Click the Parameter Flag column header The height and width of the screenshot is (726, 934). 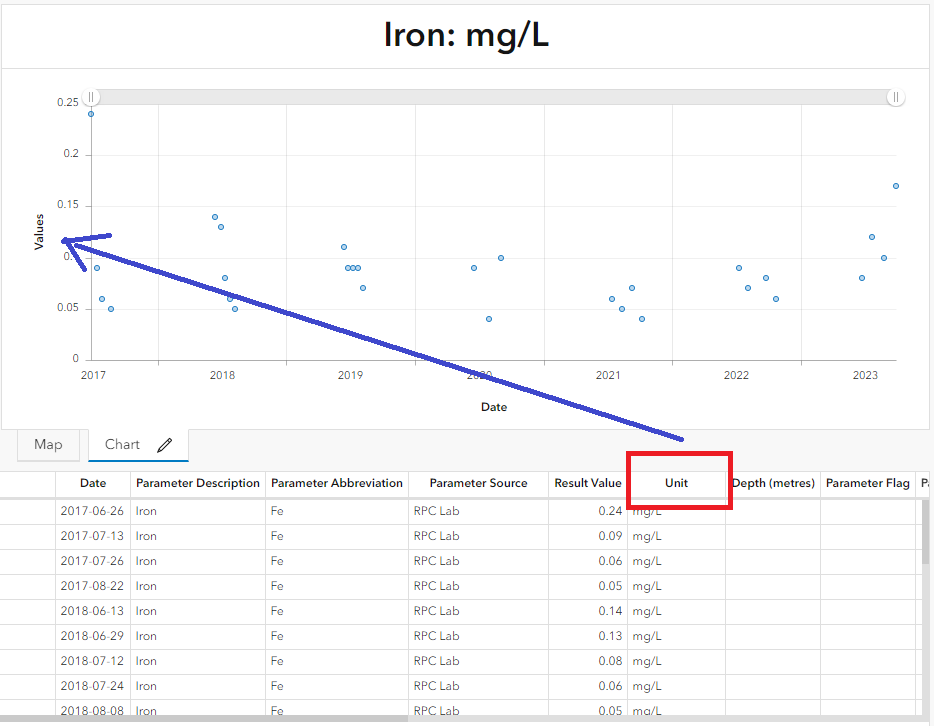(x=868, y=483)
